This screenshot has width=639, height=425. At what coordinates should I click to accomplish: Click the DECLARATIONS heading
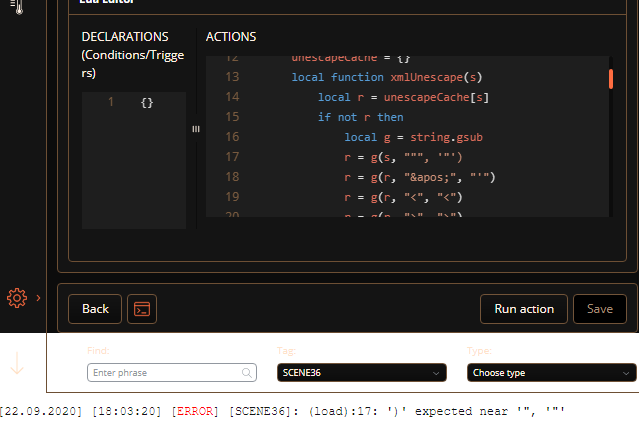coord(125,37)
